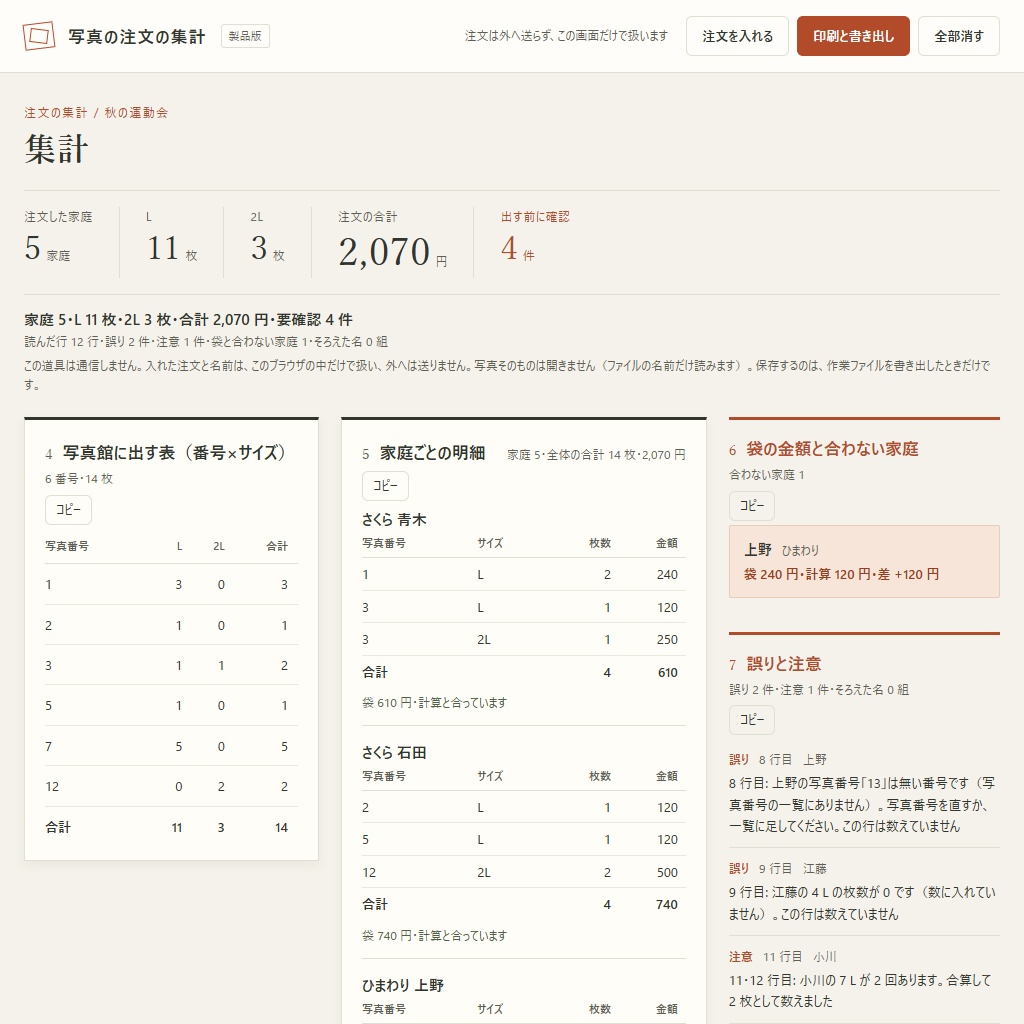
Task: Click the ひまわり 上野 family heading
Action: pos(403,985)
